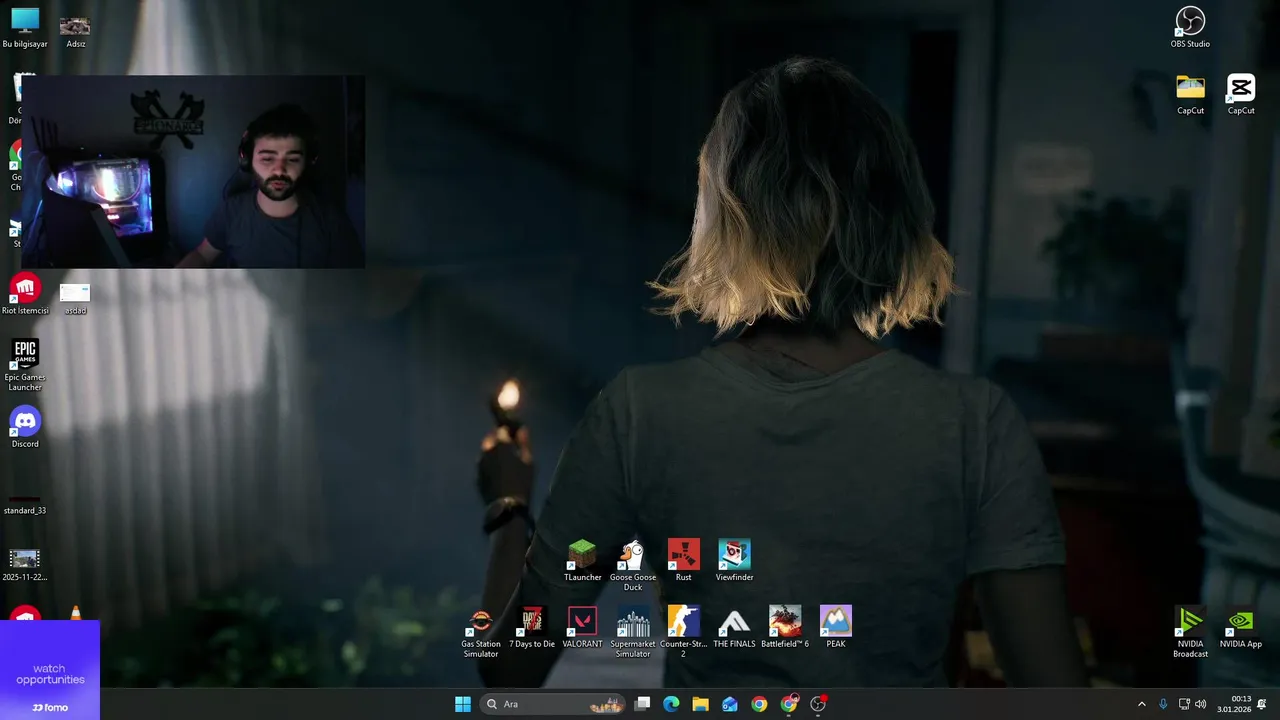Select THE FINALS desktop icon
Viewport: 1280px width, 720px height.
click(x=734, y=628)
